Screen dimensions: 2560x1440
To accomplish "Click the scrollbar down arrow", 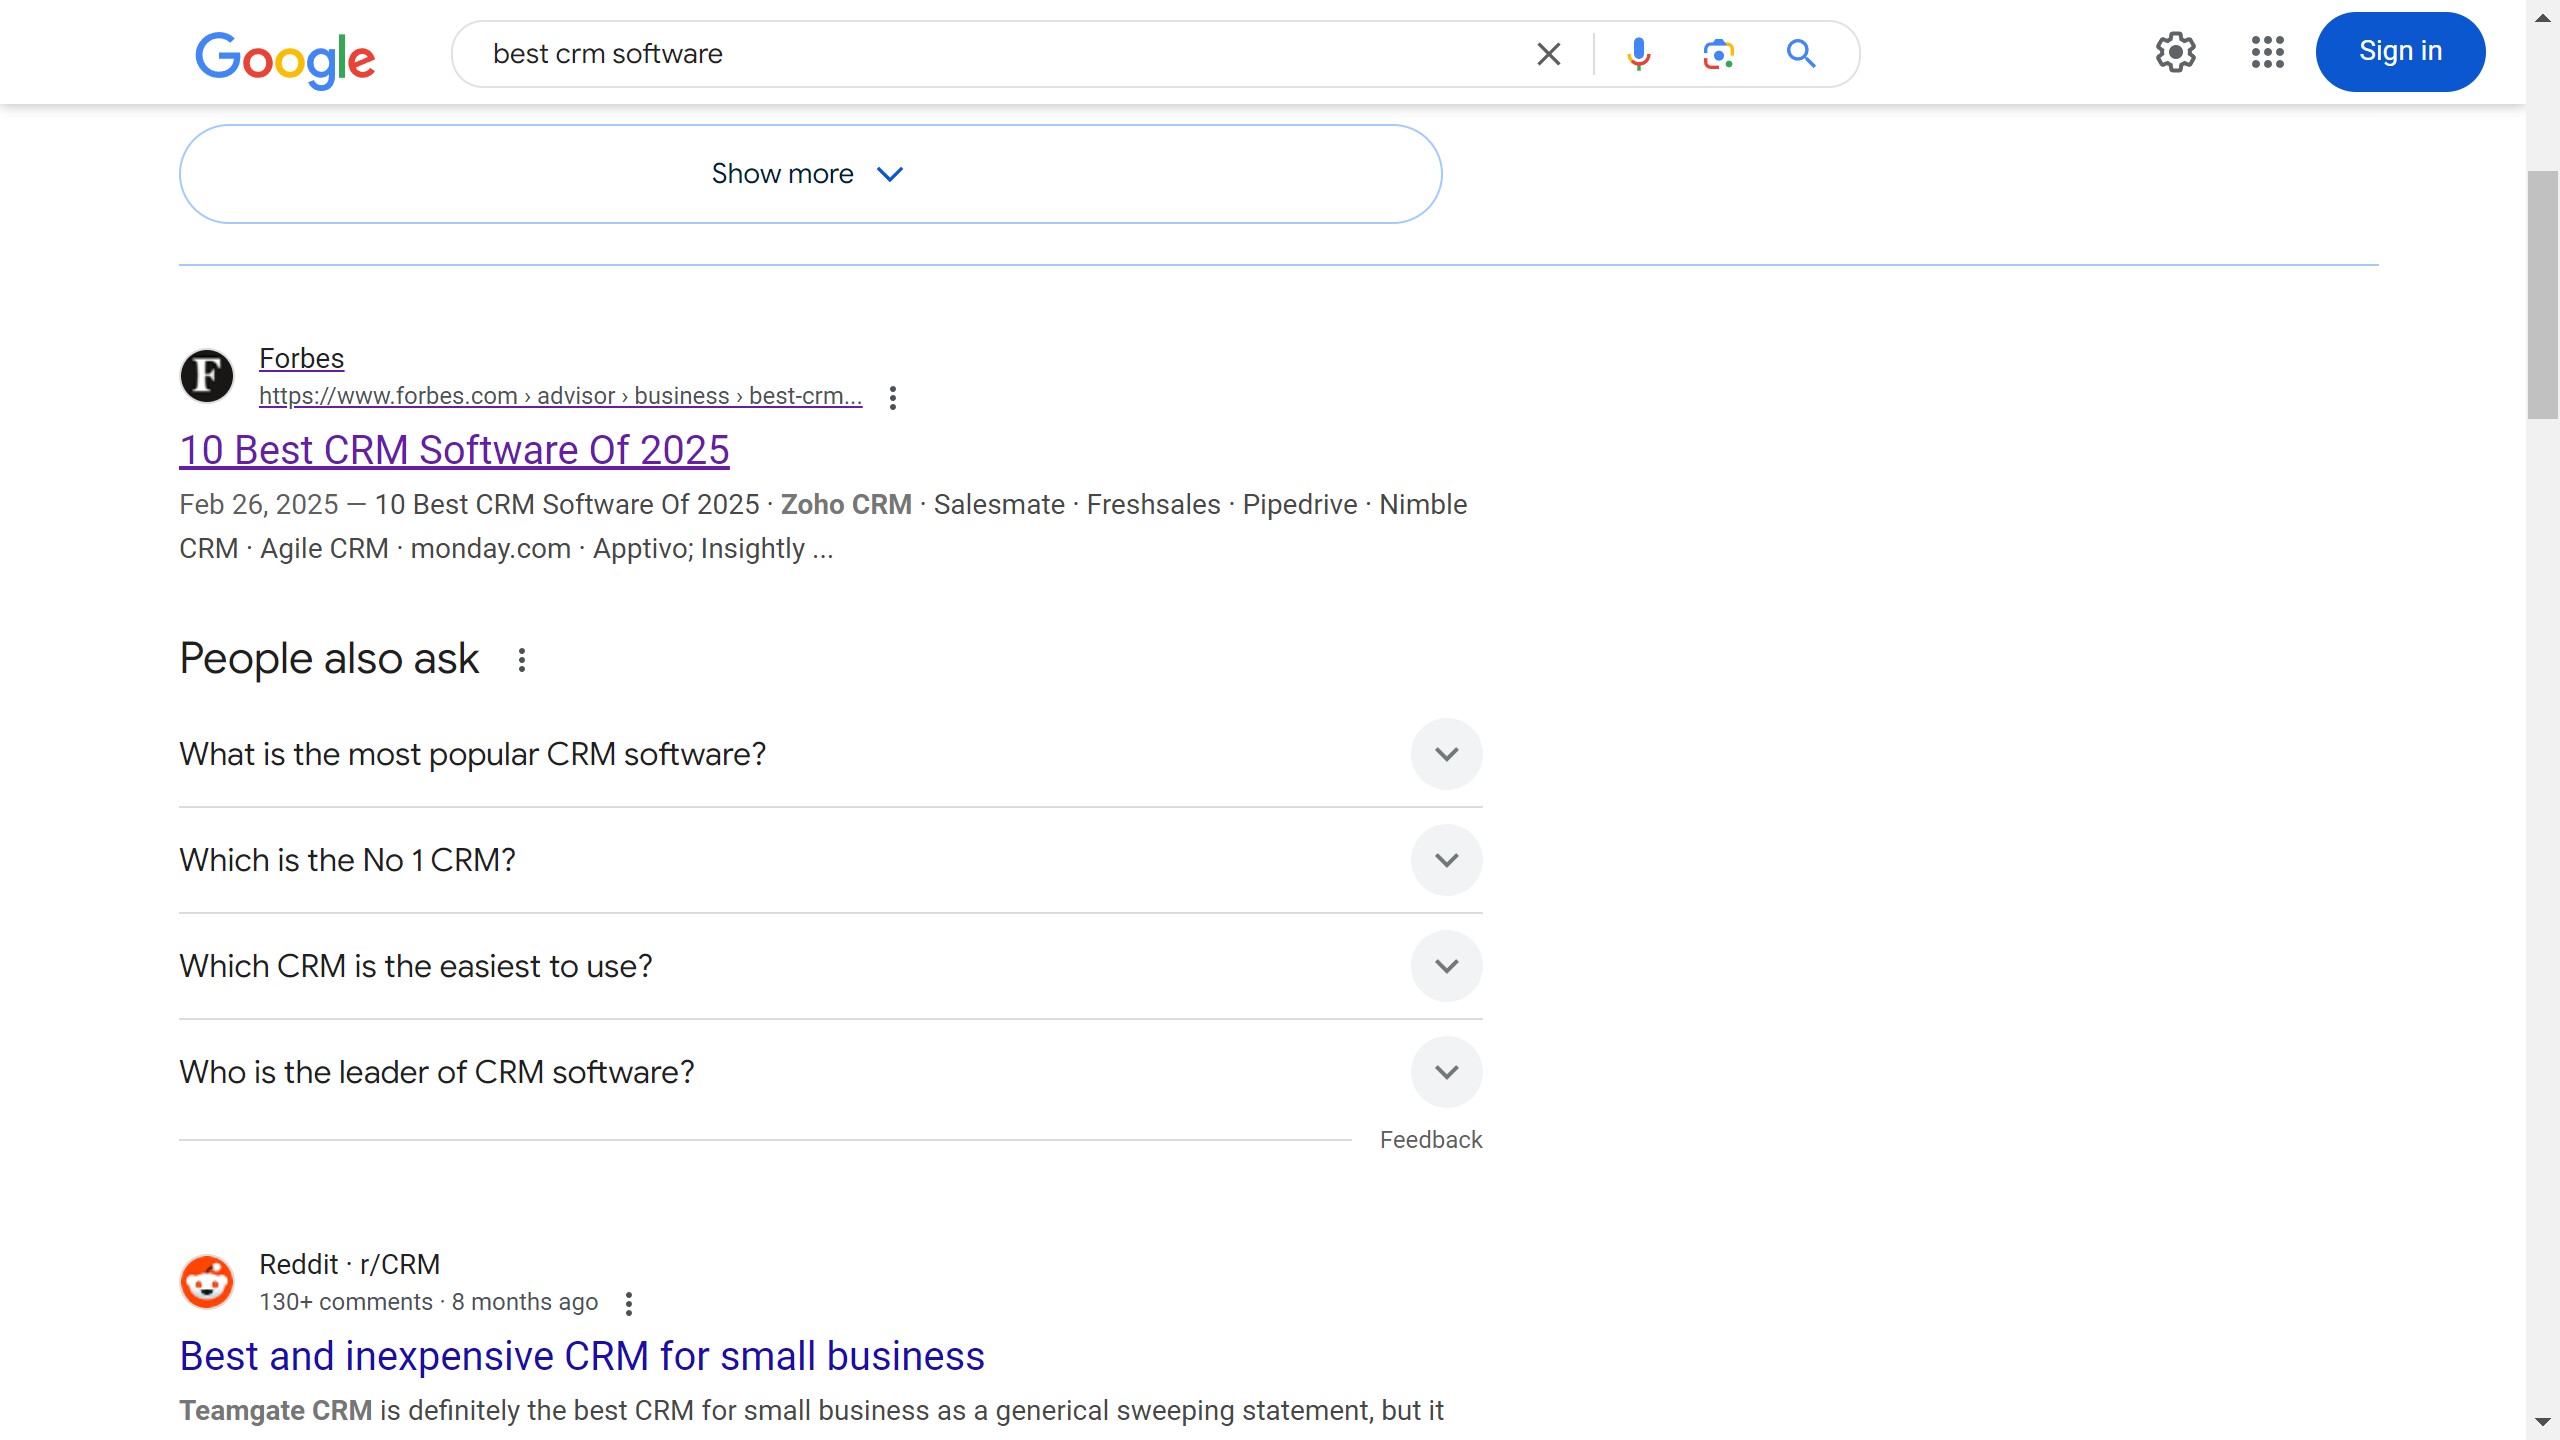I will 2543,1421.
